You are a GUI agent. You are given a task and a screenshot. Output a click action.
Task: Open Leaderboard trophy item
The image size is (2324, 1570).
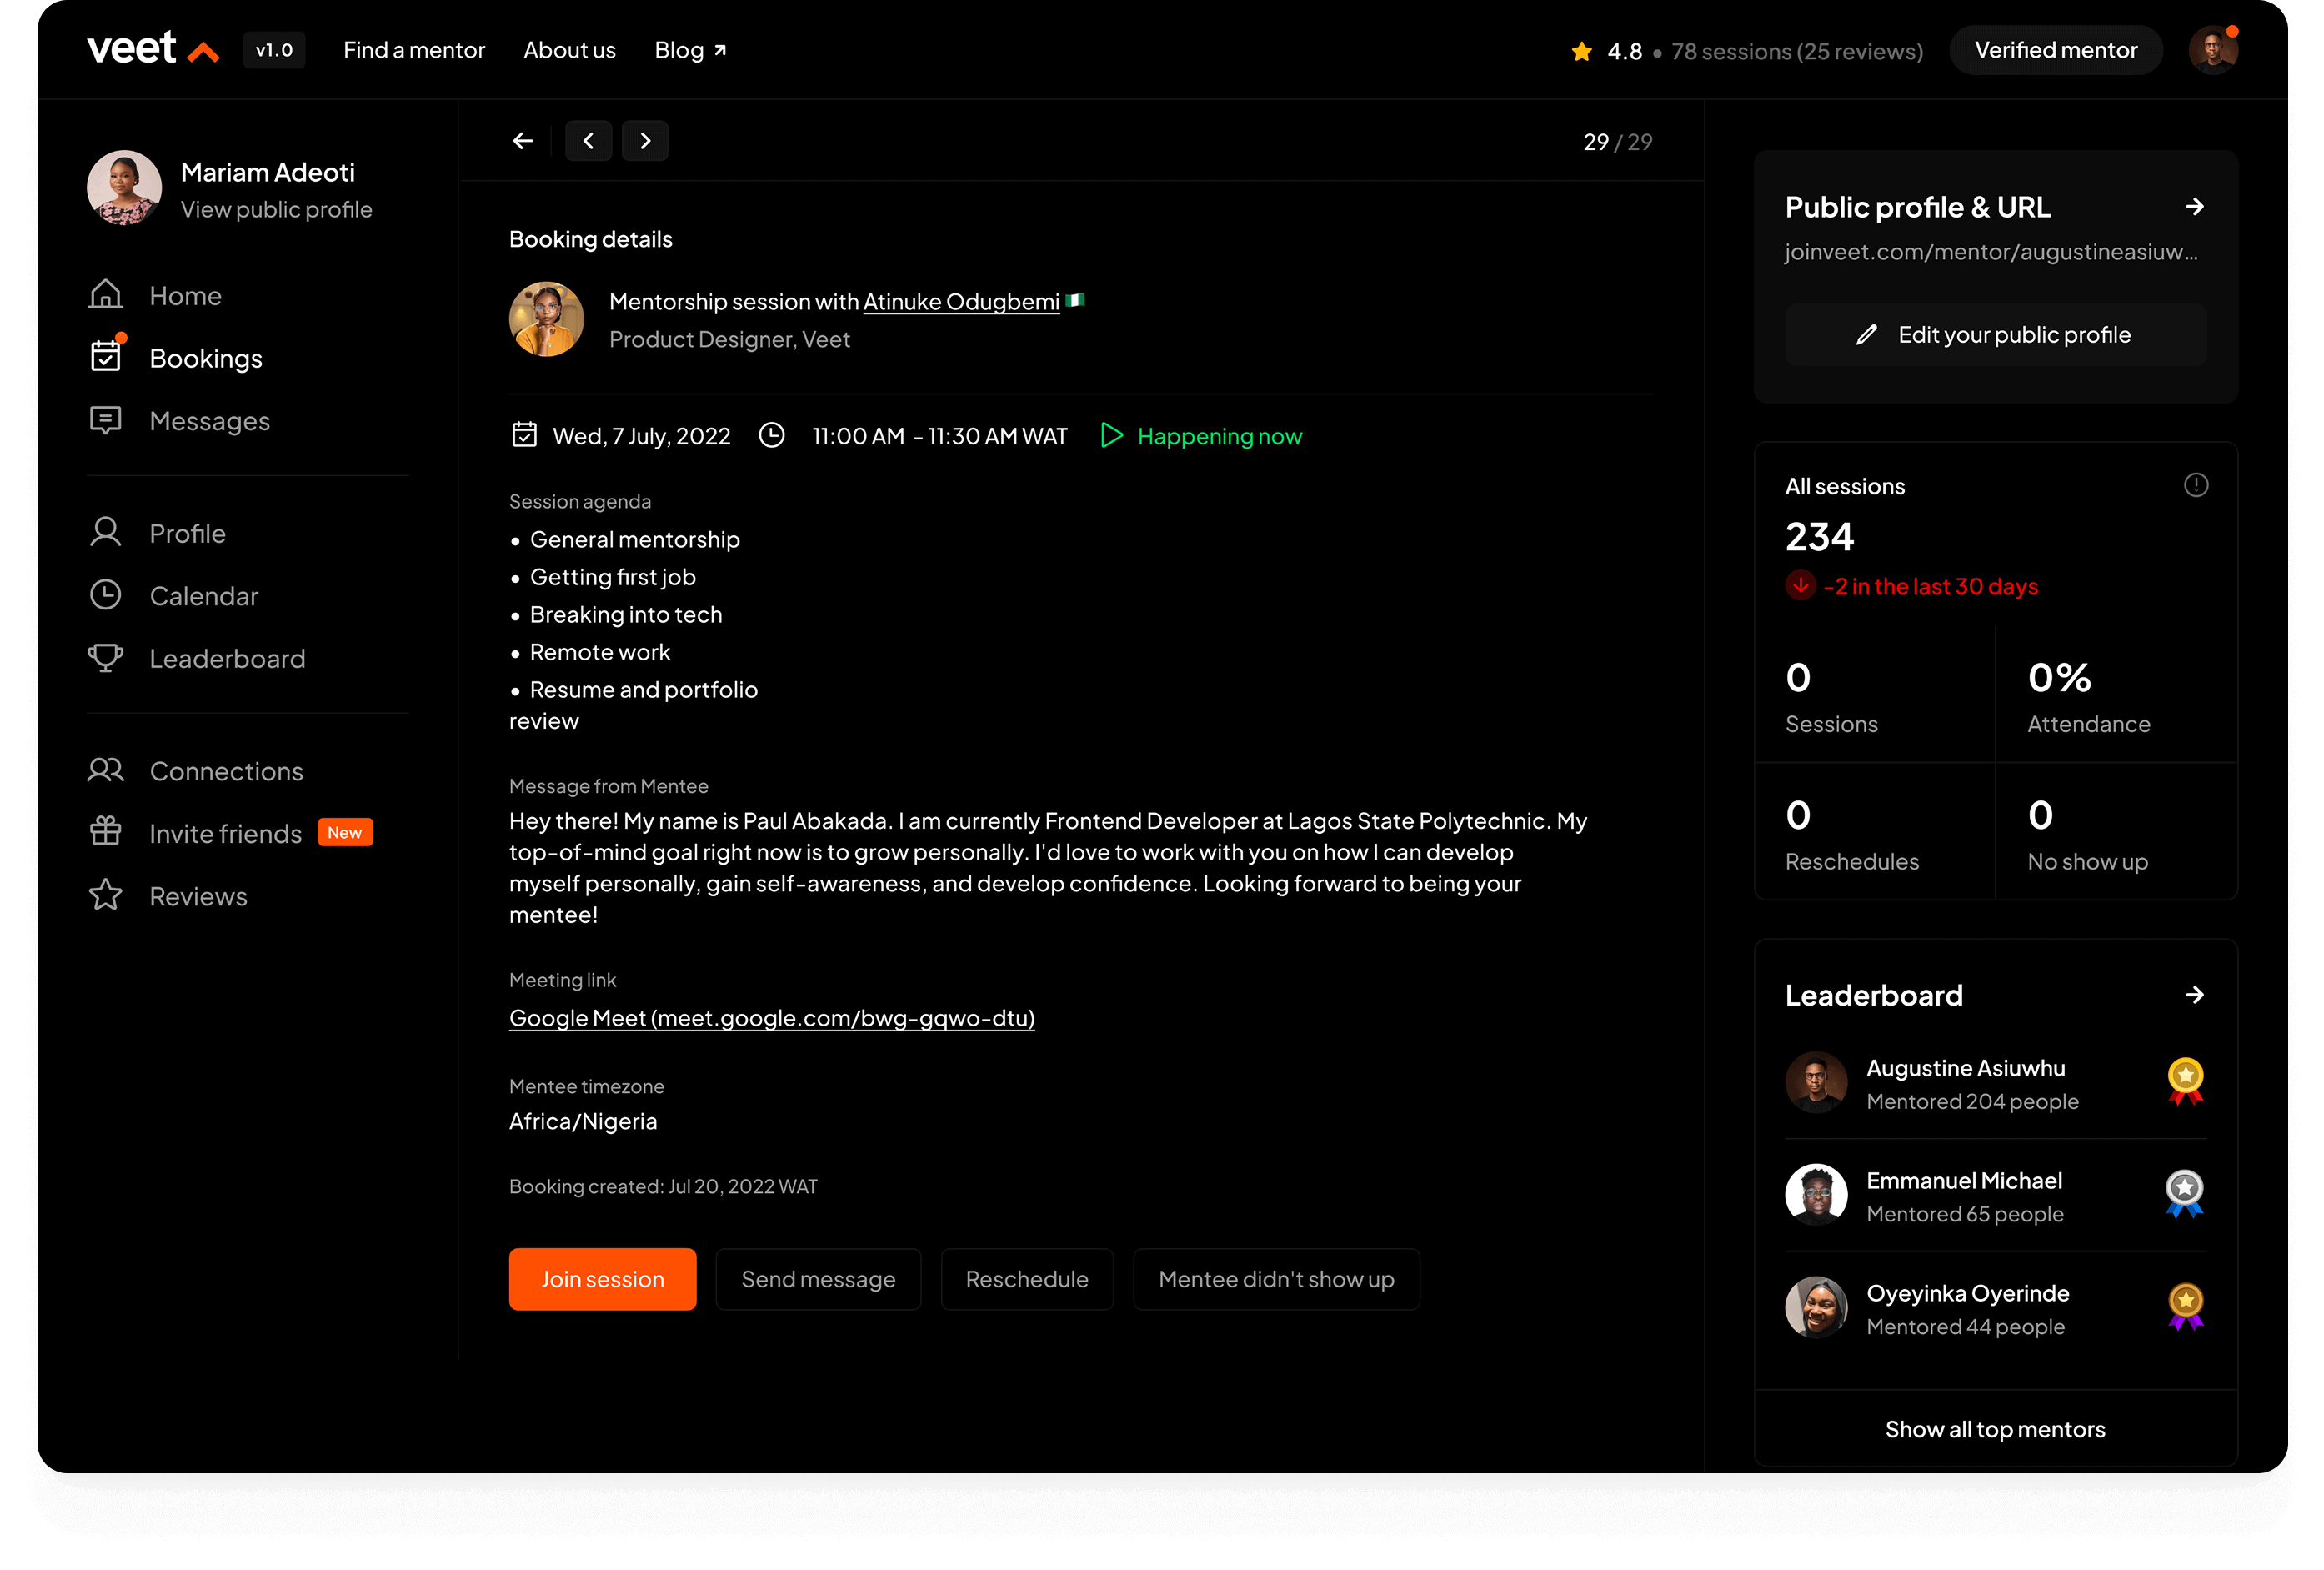tap(227, 659)
